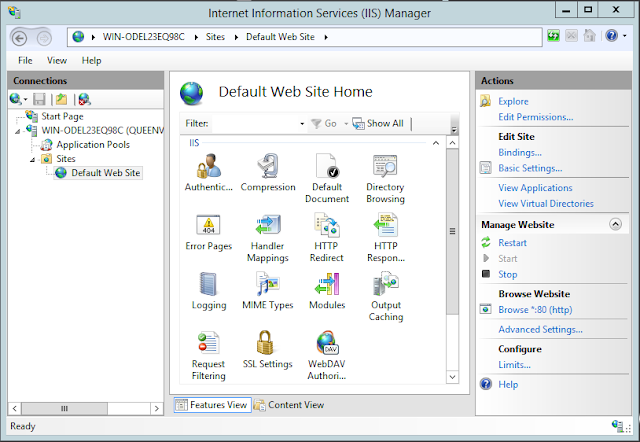Image resolution: width=640 pixels, height=442 pixels.
Task: Open the Error Pages feature
Action: pyautogui.click(x=209, y=232)
